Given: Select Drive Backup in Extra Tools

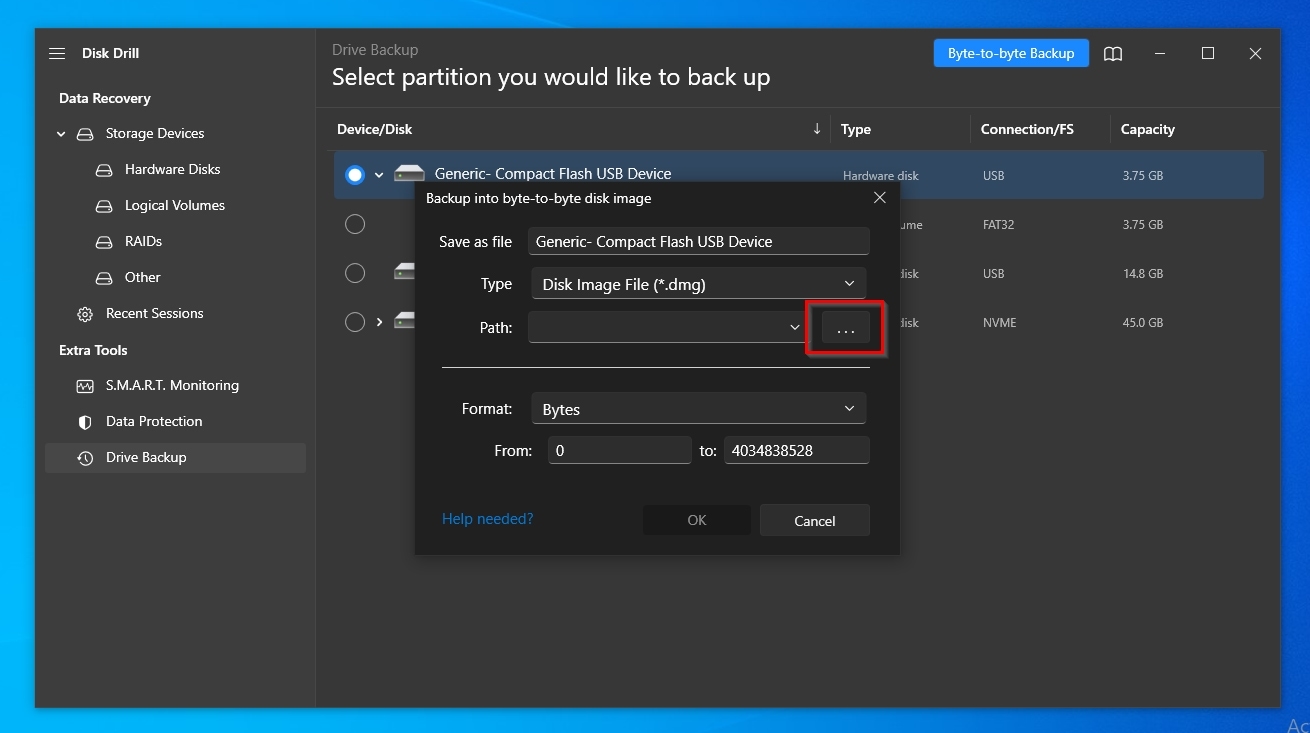Looking at the screenshot, I should (x=175, y=458).
